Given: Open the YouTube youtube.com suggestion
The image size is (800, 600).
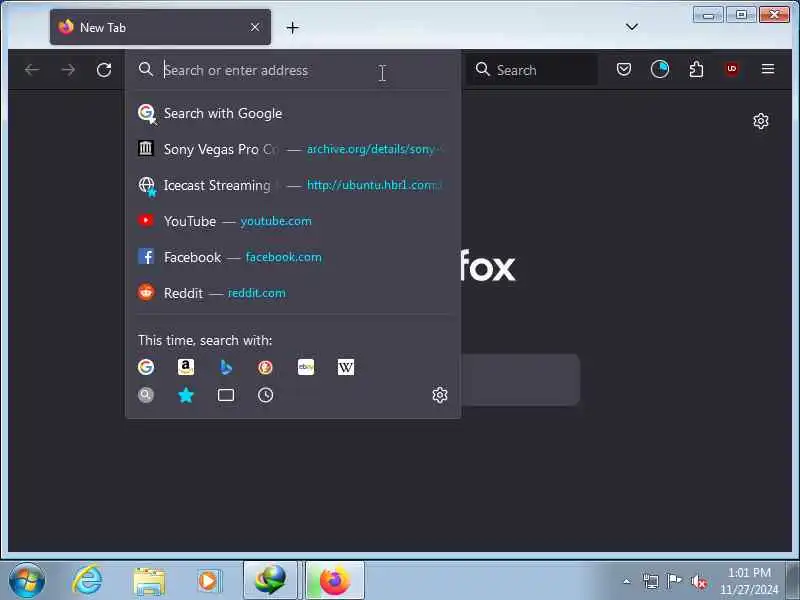Looking at the screenshot, I should (293, 221).
